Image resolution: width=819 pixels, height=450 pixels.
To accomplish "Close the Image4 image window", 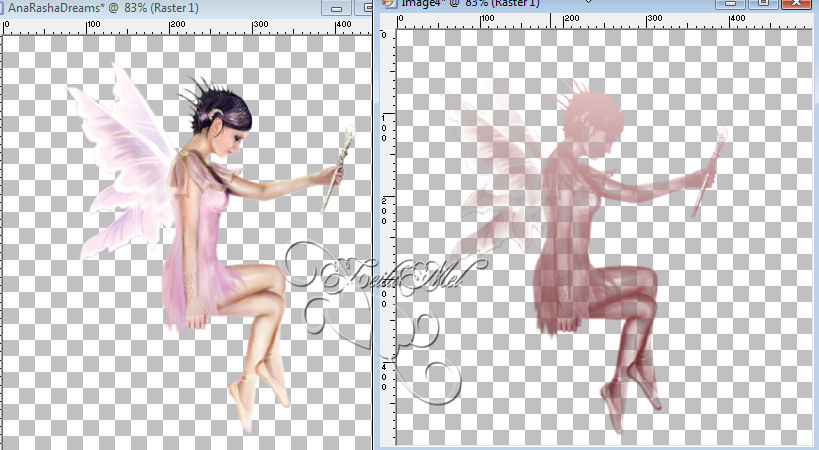I will coord(797,4).
